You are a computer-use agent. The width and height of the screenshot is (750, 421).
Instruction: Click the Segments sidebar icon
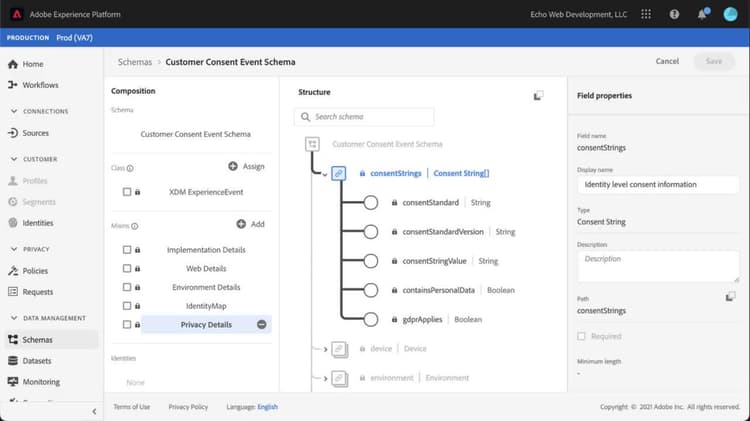13,202
